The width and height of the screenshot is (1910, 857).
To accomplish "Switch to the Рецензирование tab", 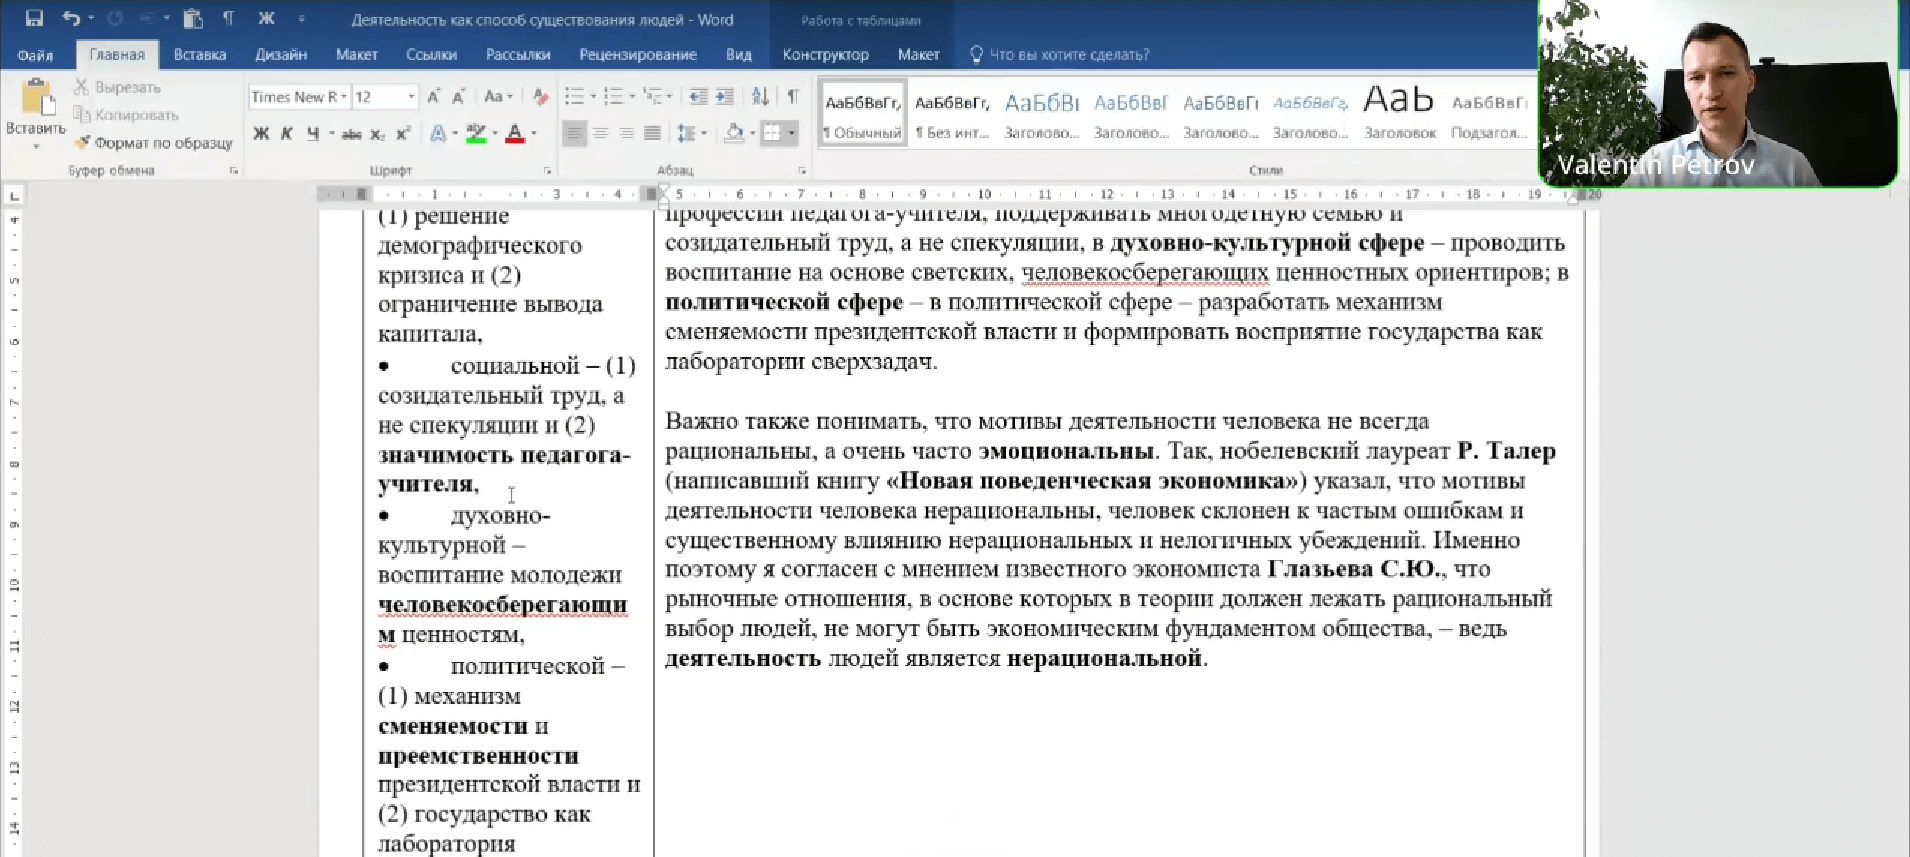I will (638, 55).
